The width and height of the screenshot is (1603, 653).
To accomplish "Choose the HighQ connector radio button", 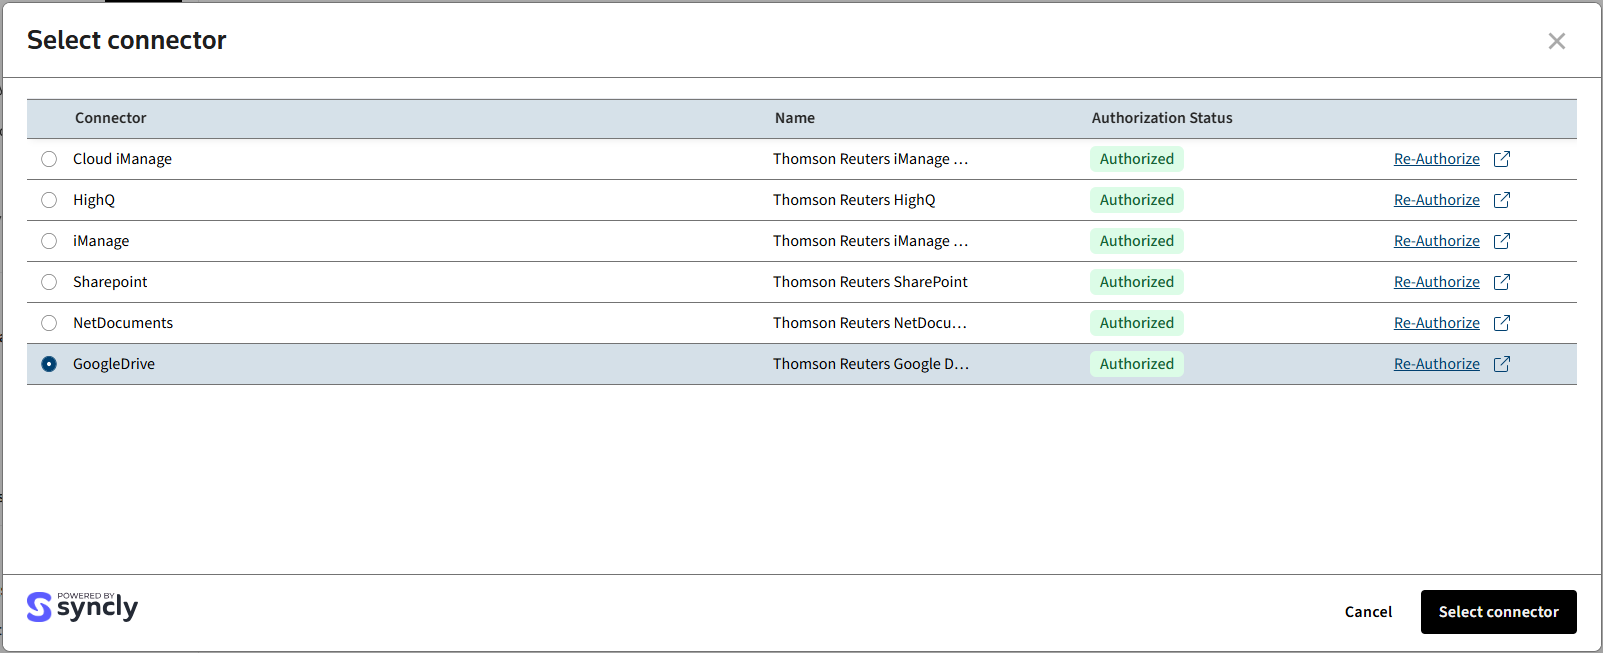I will pos(49,200).
